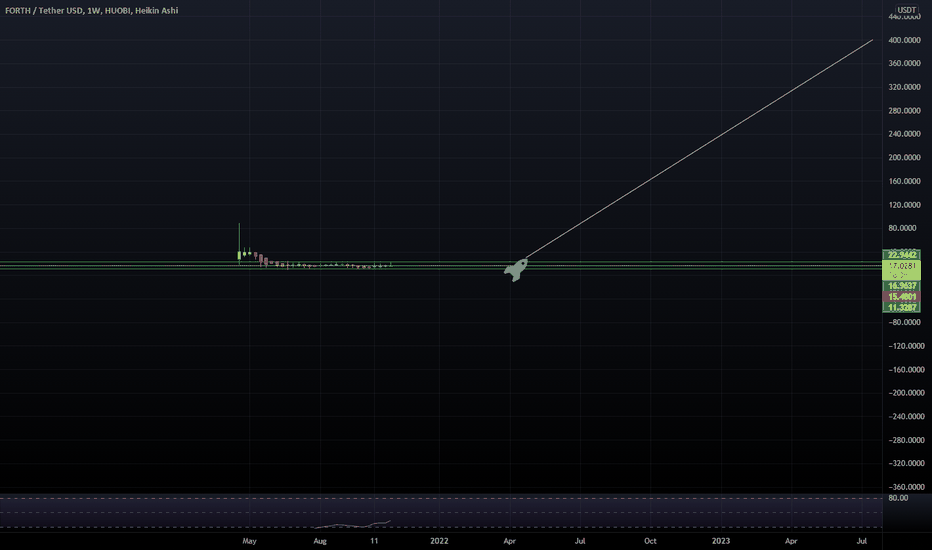This screenshot has height=550, width=932.
Task: Click the Oct label on time axis
Action: [650, 541]
